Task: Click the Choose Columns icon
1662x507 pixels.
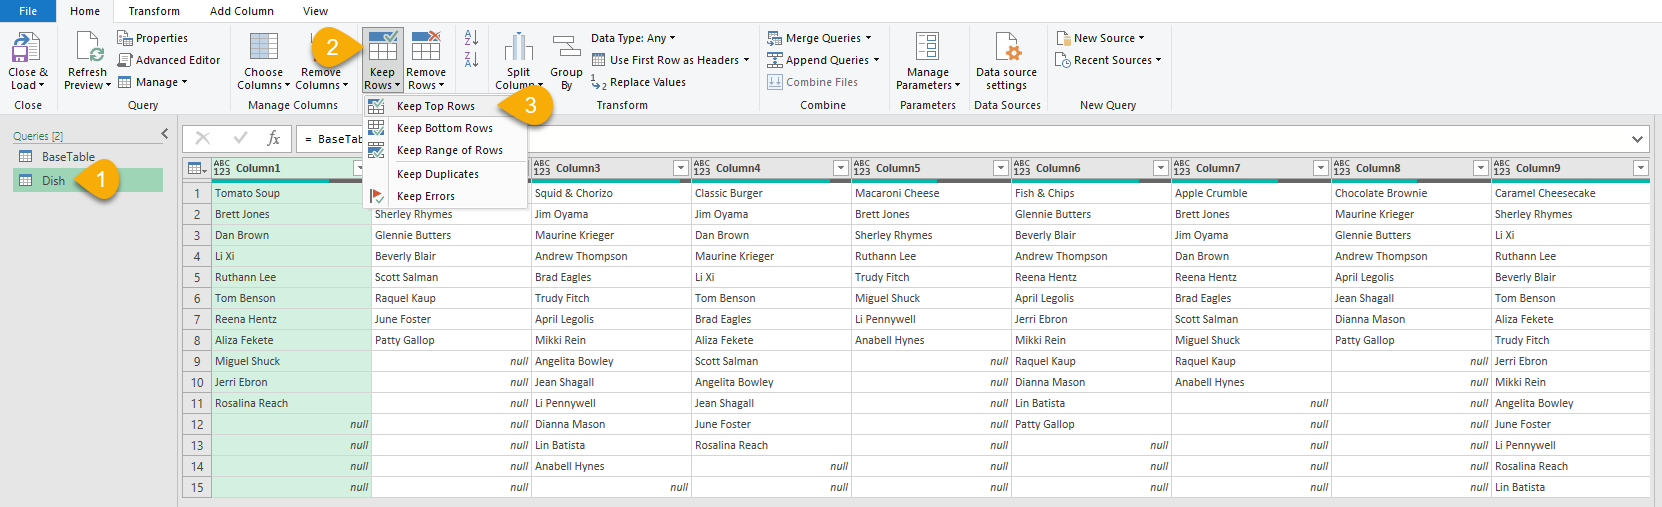Action: (264, 48)
